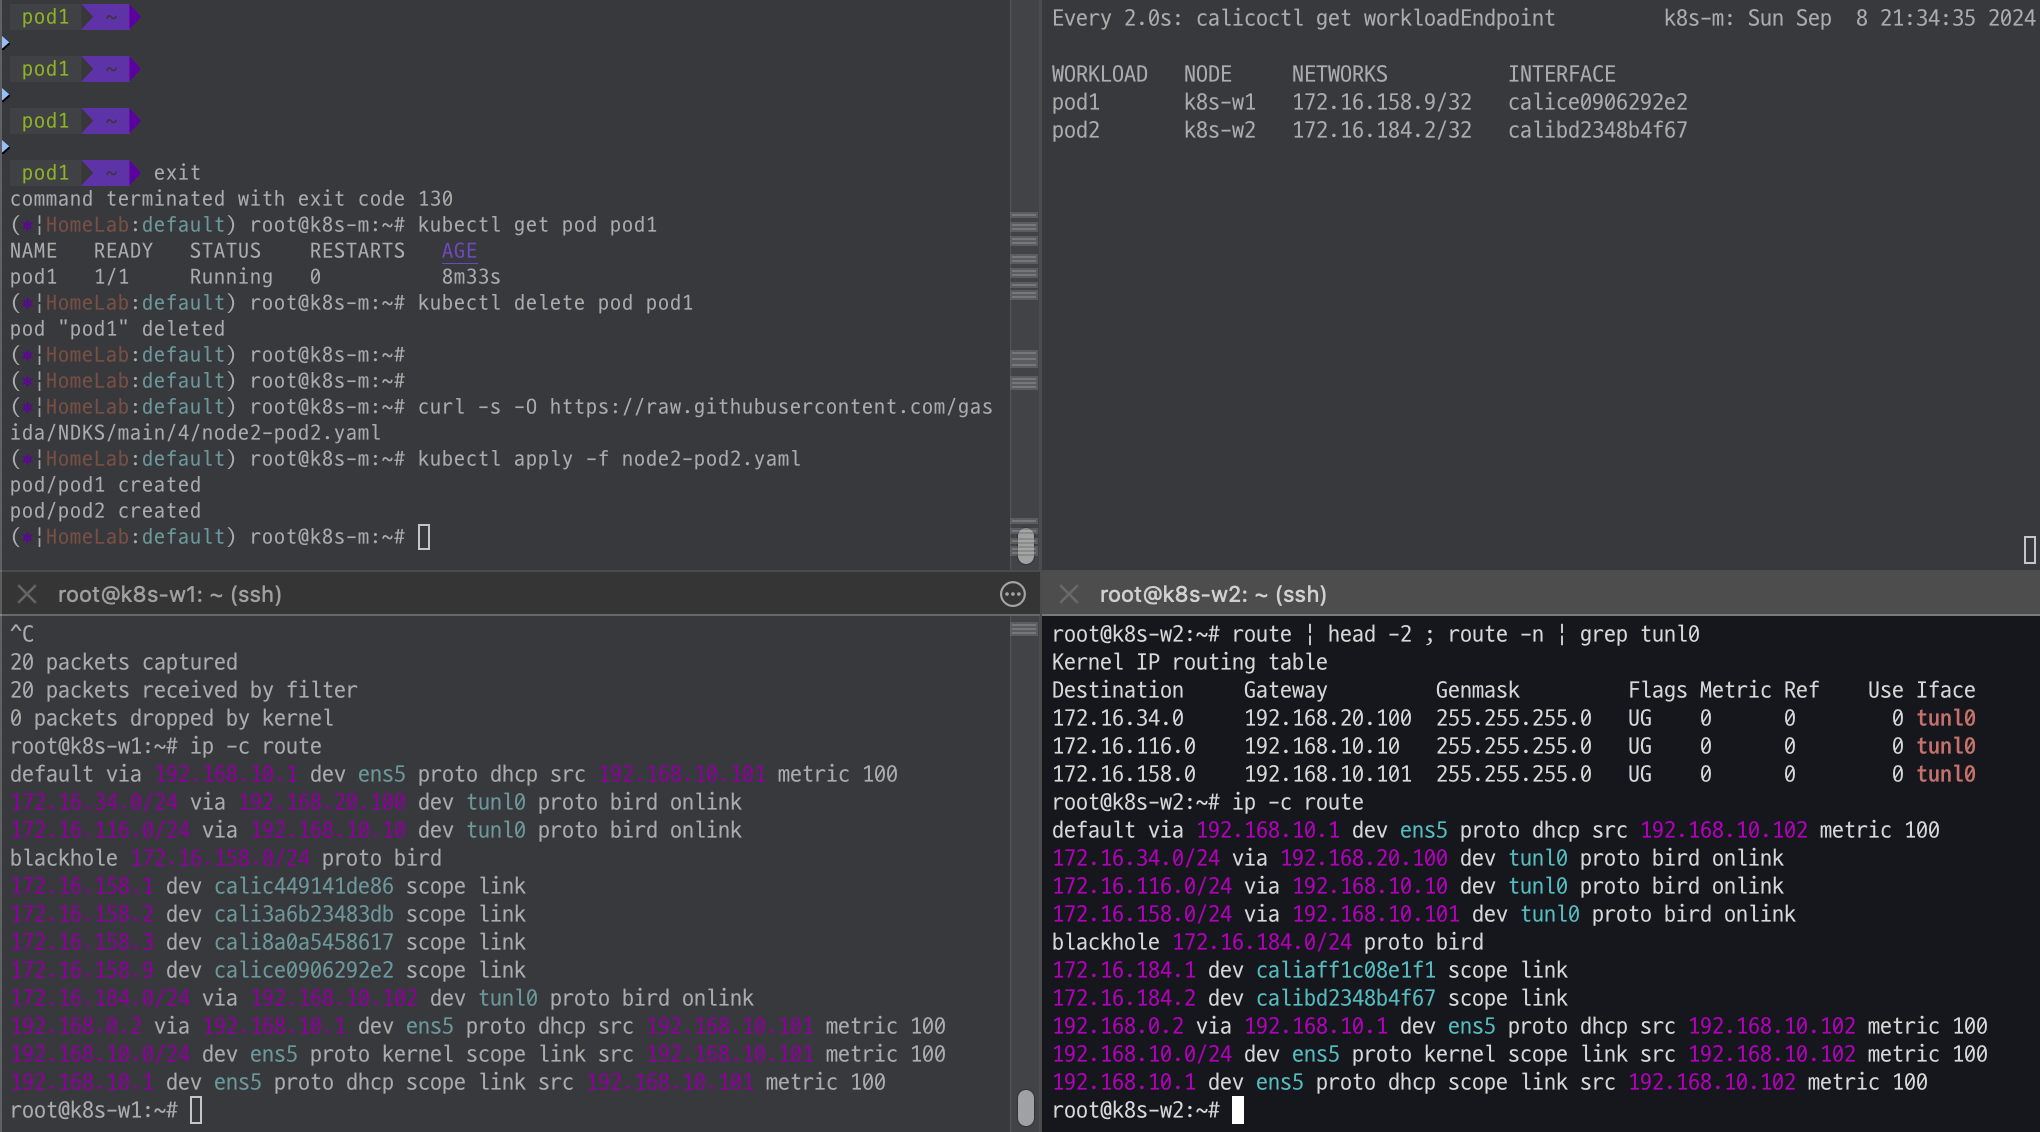Click the purple tilde segment on exit prompt
This screenshot has width=2040, height=1132.
pos(110,173)
